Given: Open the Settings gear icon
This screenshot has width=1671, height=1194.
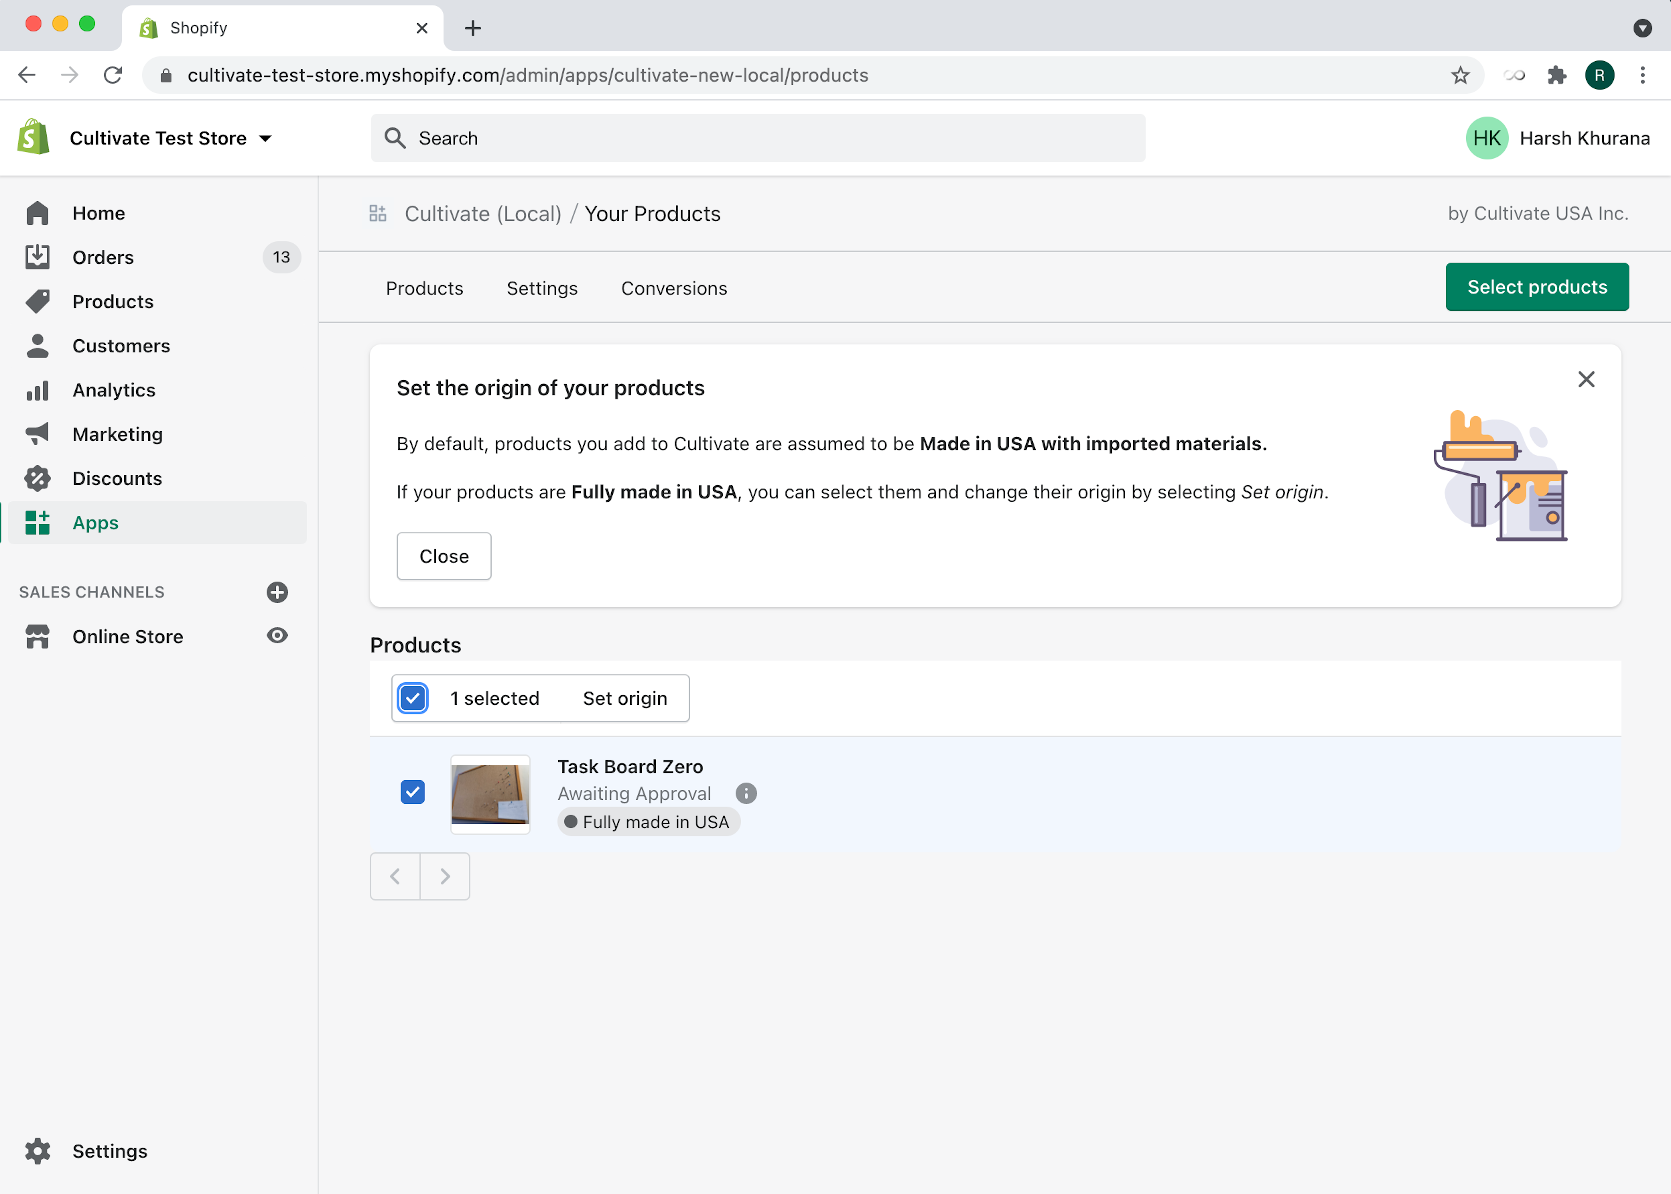Looking at the screenshot, I should point(38,1151).
